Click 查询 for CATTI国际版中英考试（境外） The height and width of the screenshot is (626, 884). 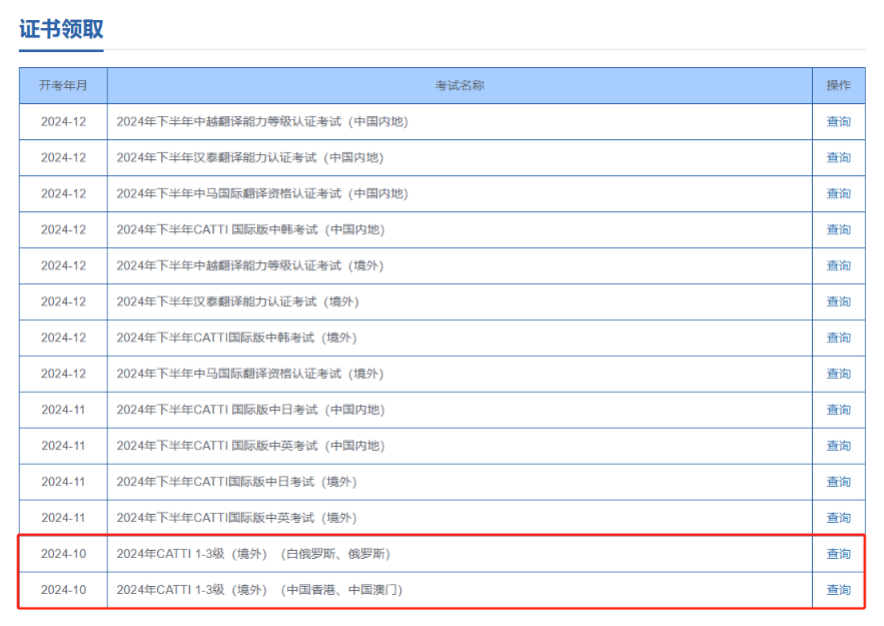(x=838, y=518)
